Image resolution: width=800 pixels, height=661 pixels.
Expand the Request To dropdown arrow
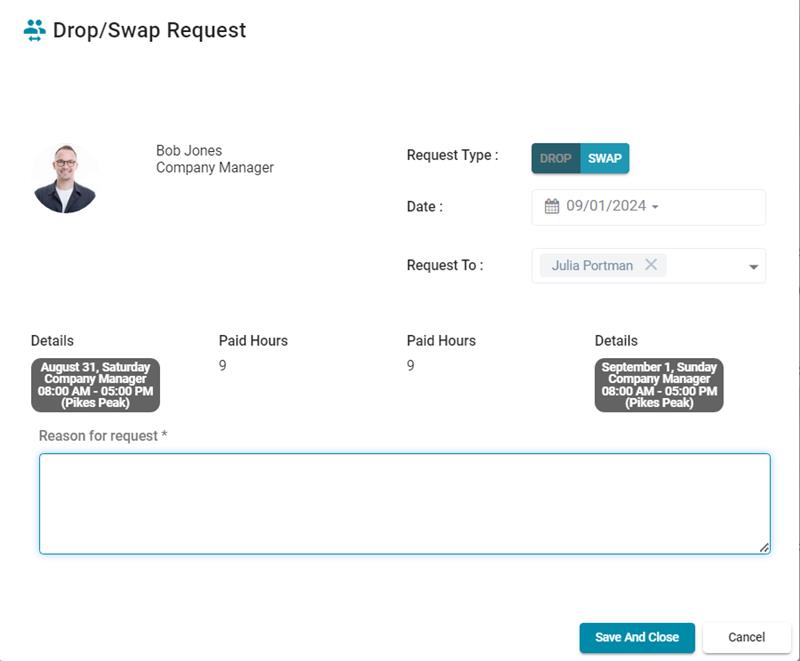tap(753, 267)
